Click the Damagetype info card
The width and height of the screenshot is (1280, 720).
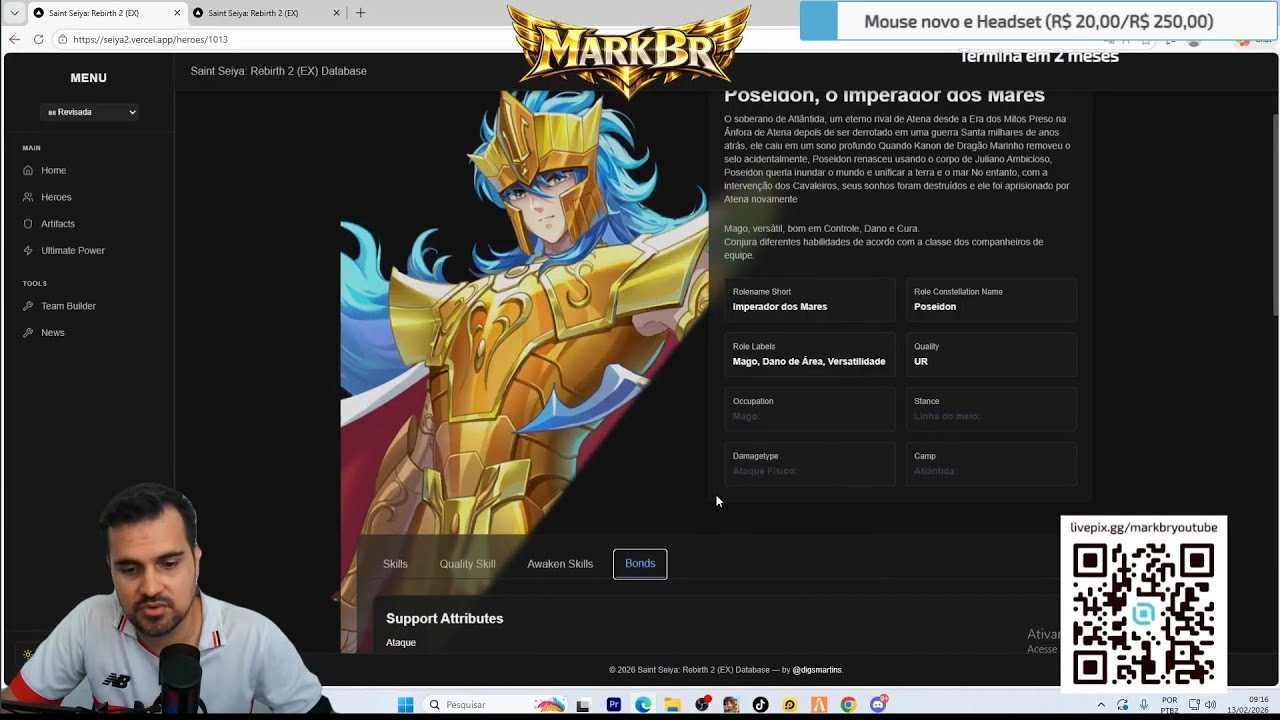pos(810,464)
